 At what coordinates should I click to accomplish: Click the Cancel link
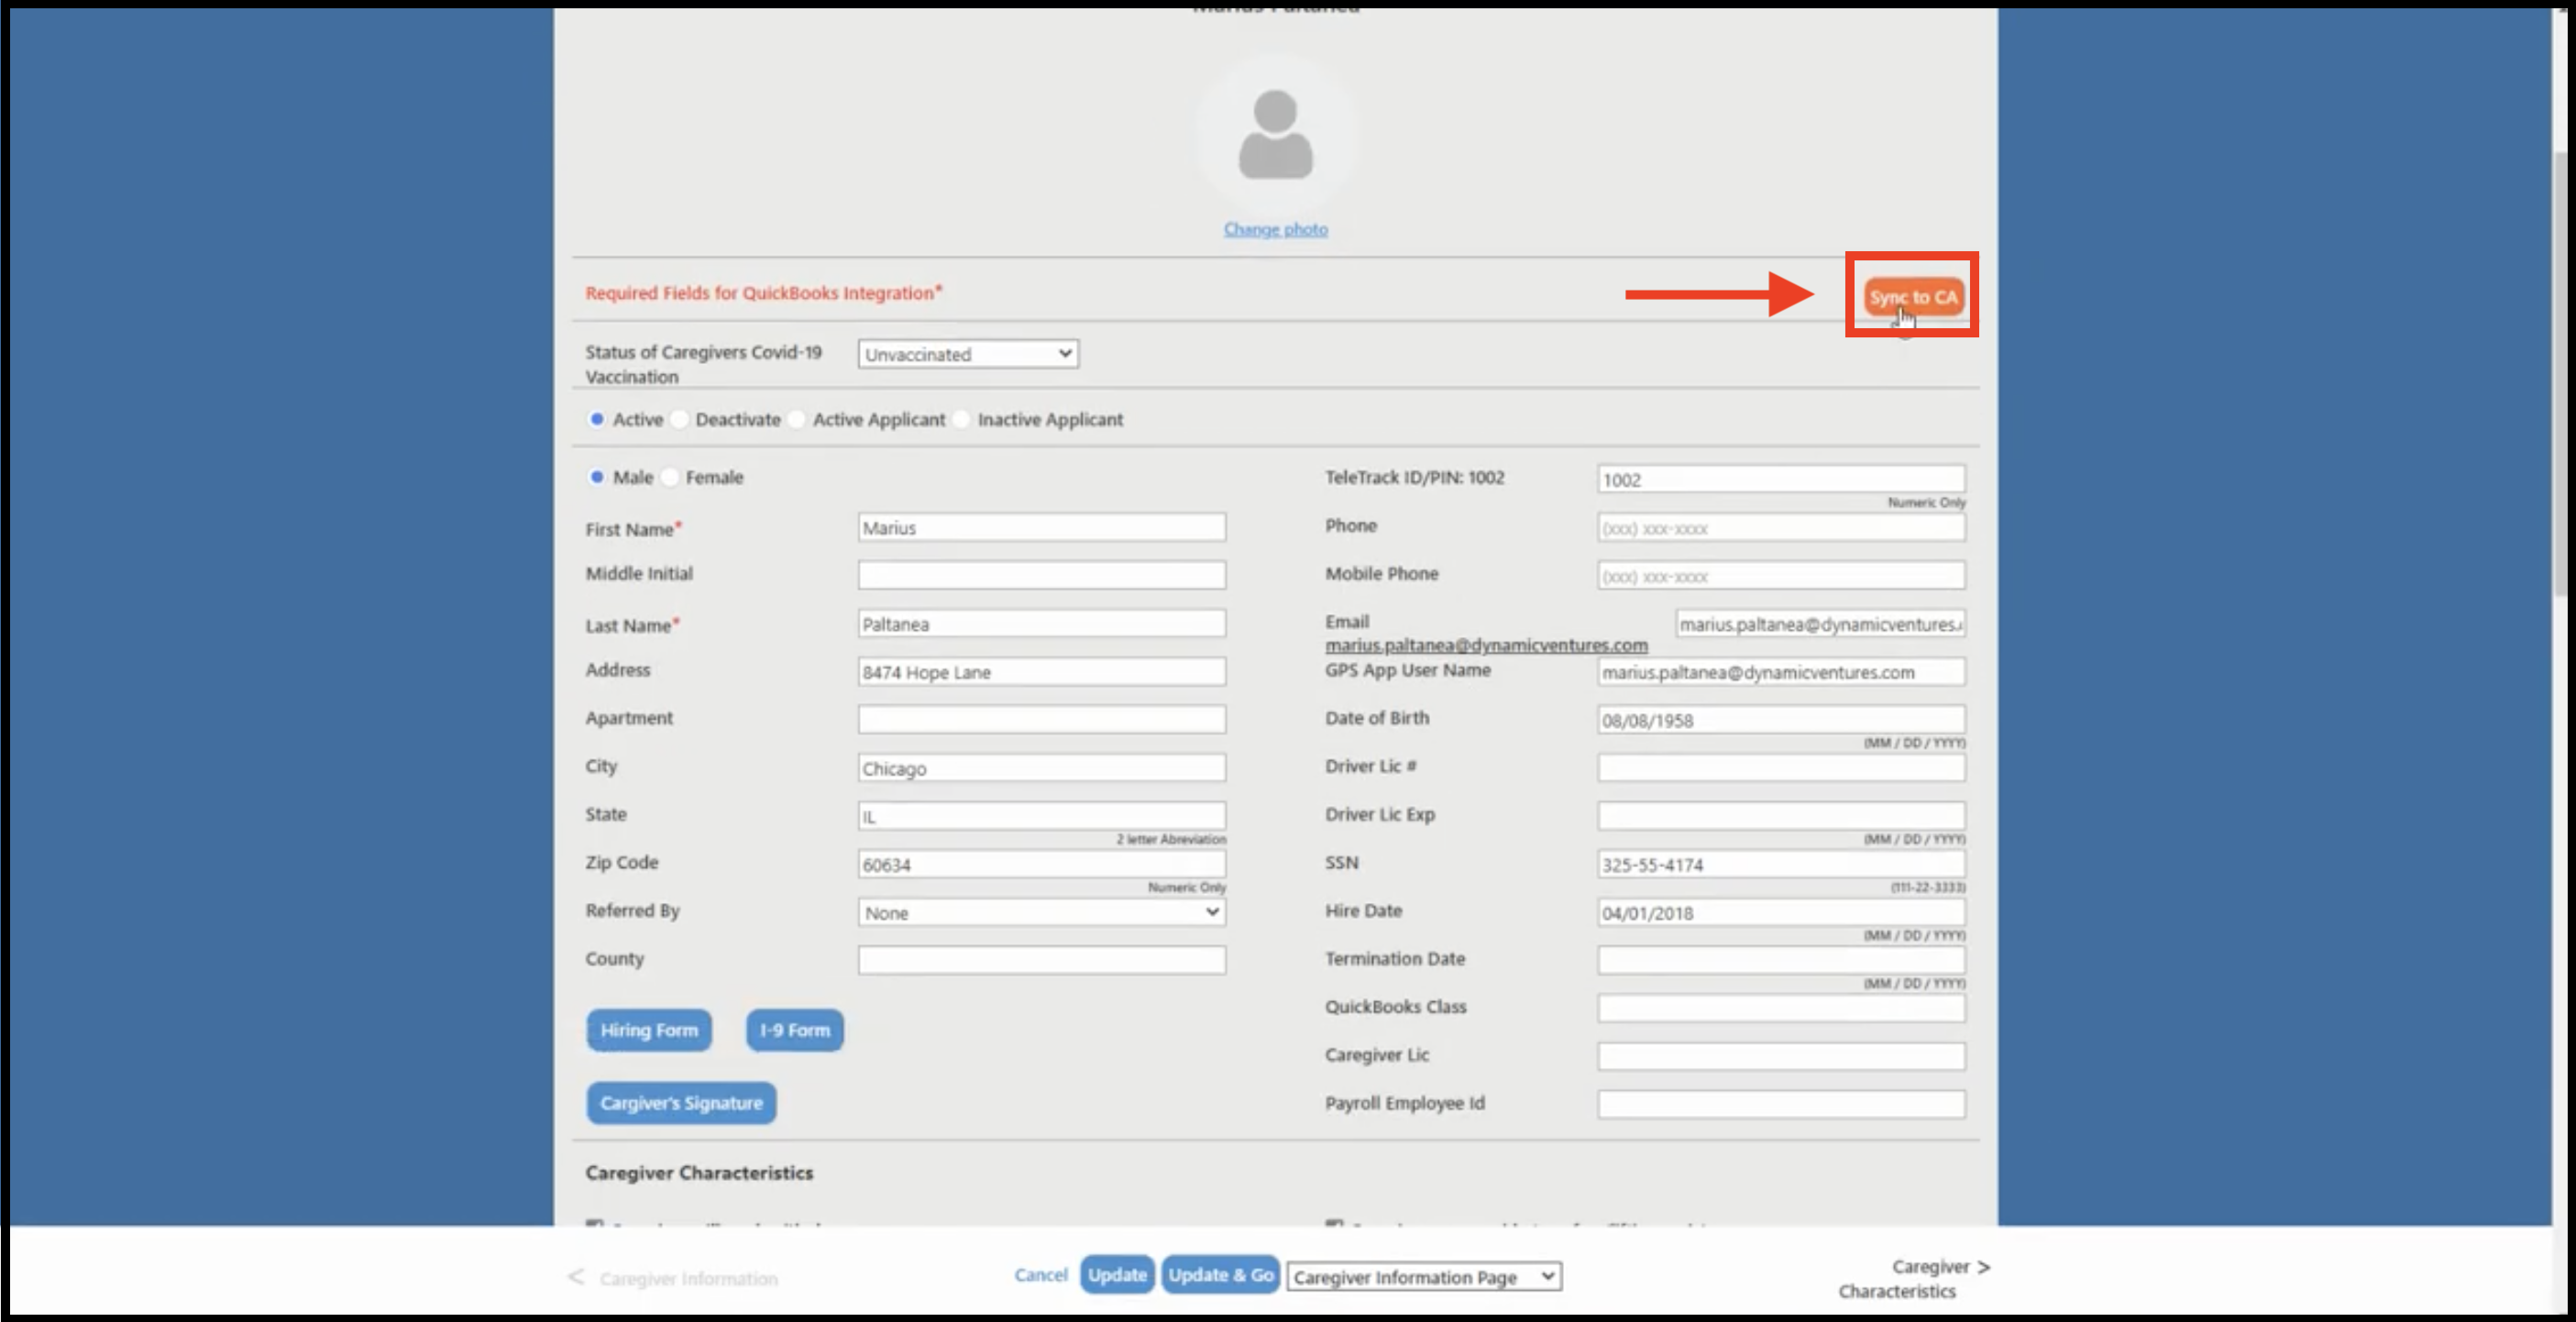coord(1040,1275)
